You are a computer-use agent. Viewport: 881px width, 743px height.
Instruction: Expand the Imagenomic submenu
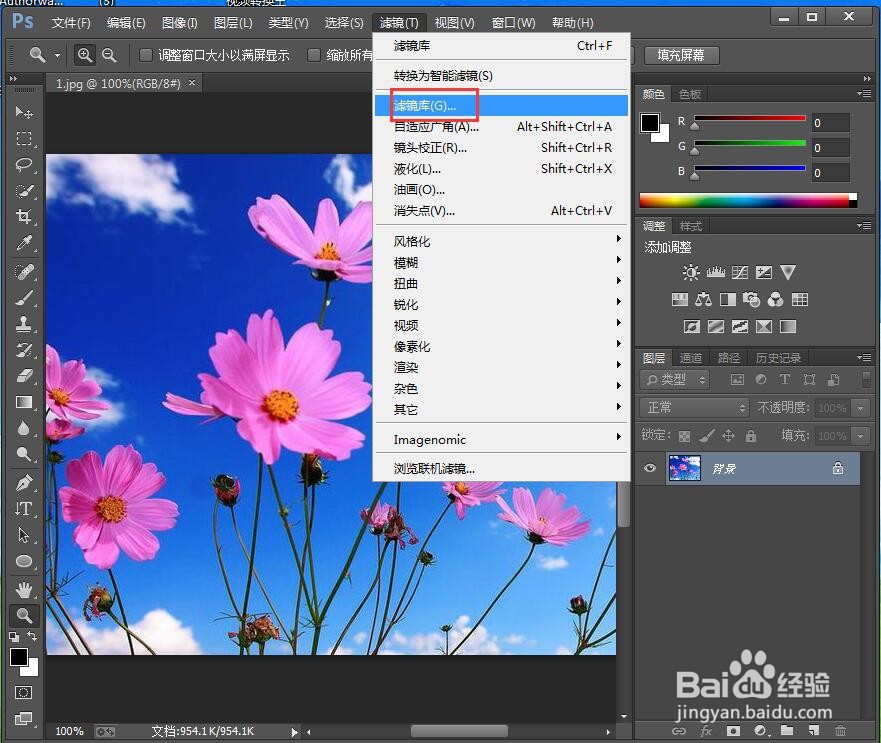pyautogui.click(x=502, y=440)
